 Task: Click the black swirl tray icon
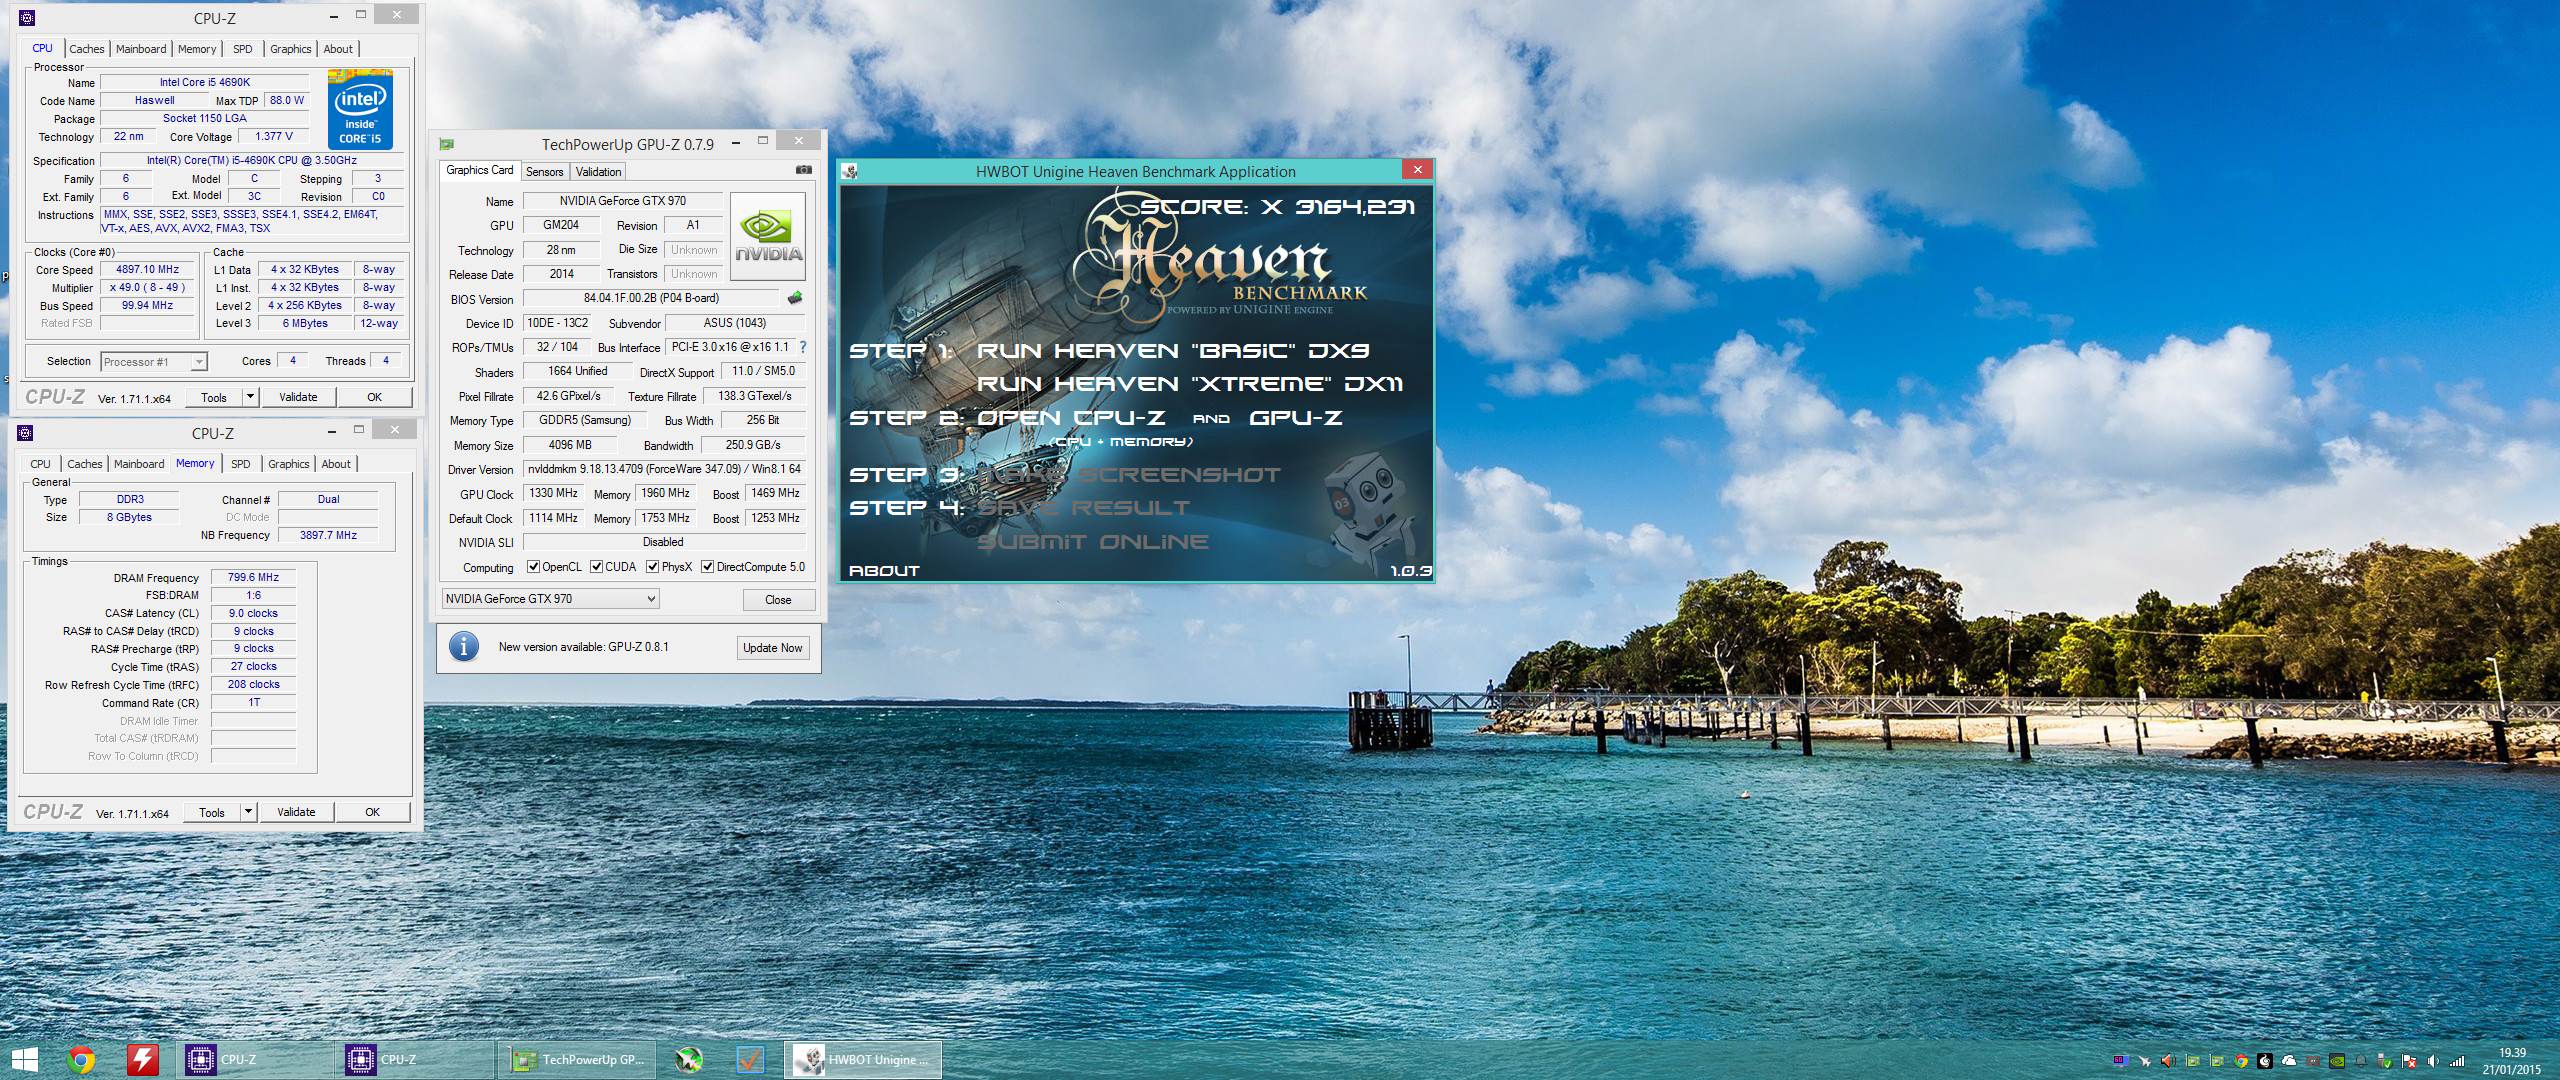pos(2265,1061)
